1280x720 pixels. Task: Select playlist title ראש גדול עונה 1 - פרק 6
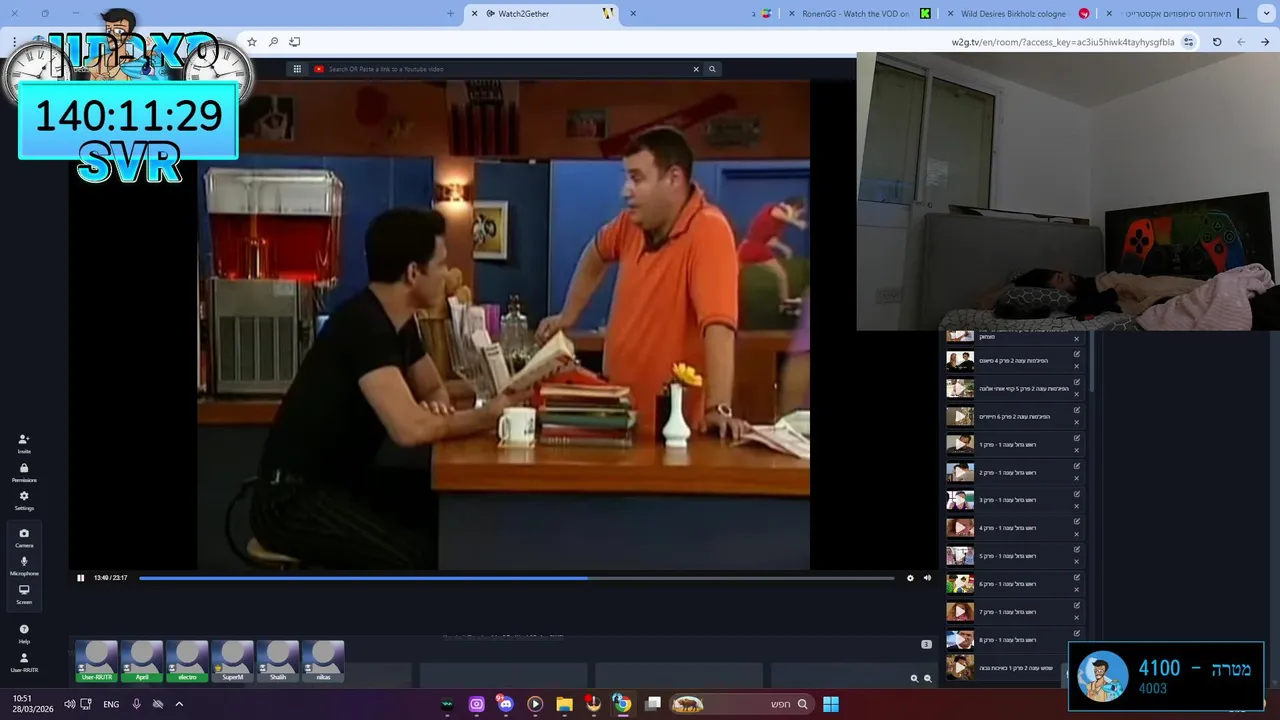pyautogui.click(x=1007, y=584)
